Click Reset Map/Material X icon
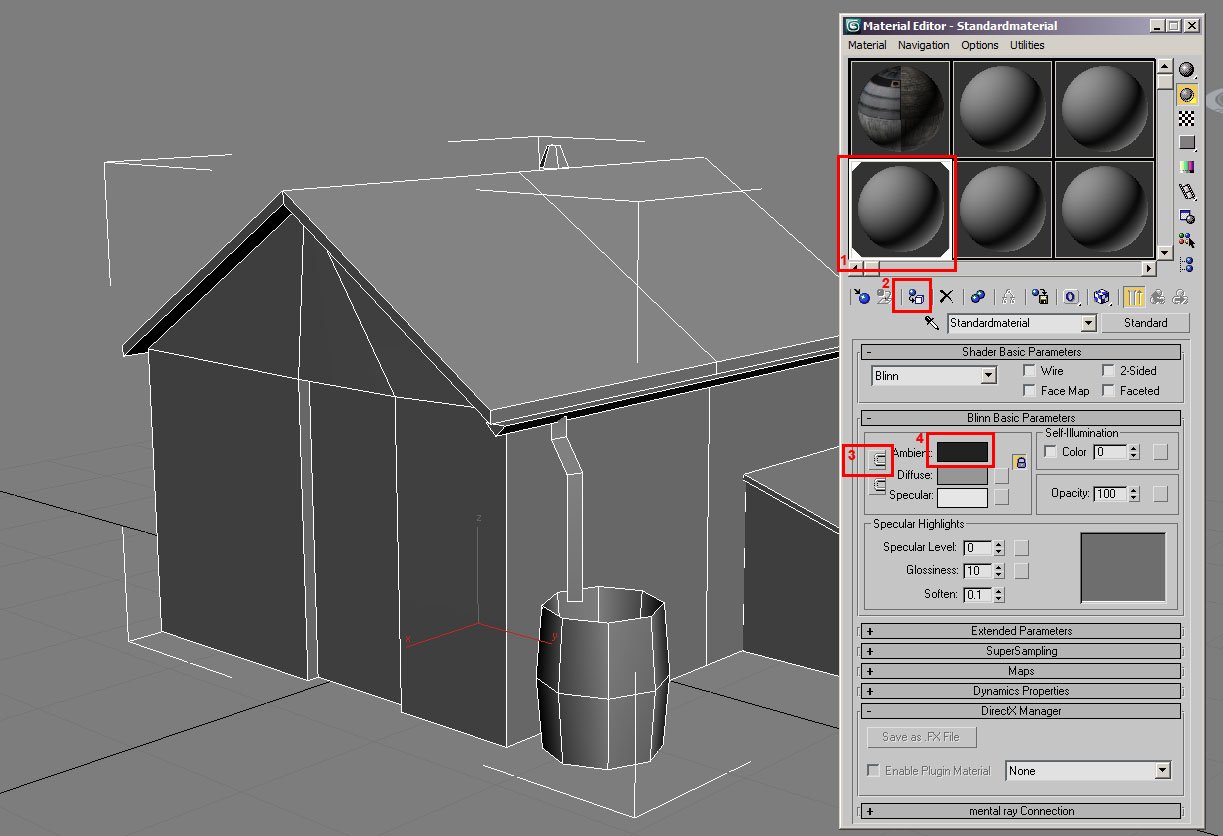The width and height of the screenshot is (1223, 836). coord(946,297)
